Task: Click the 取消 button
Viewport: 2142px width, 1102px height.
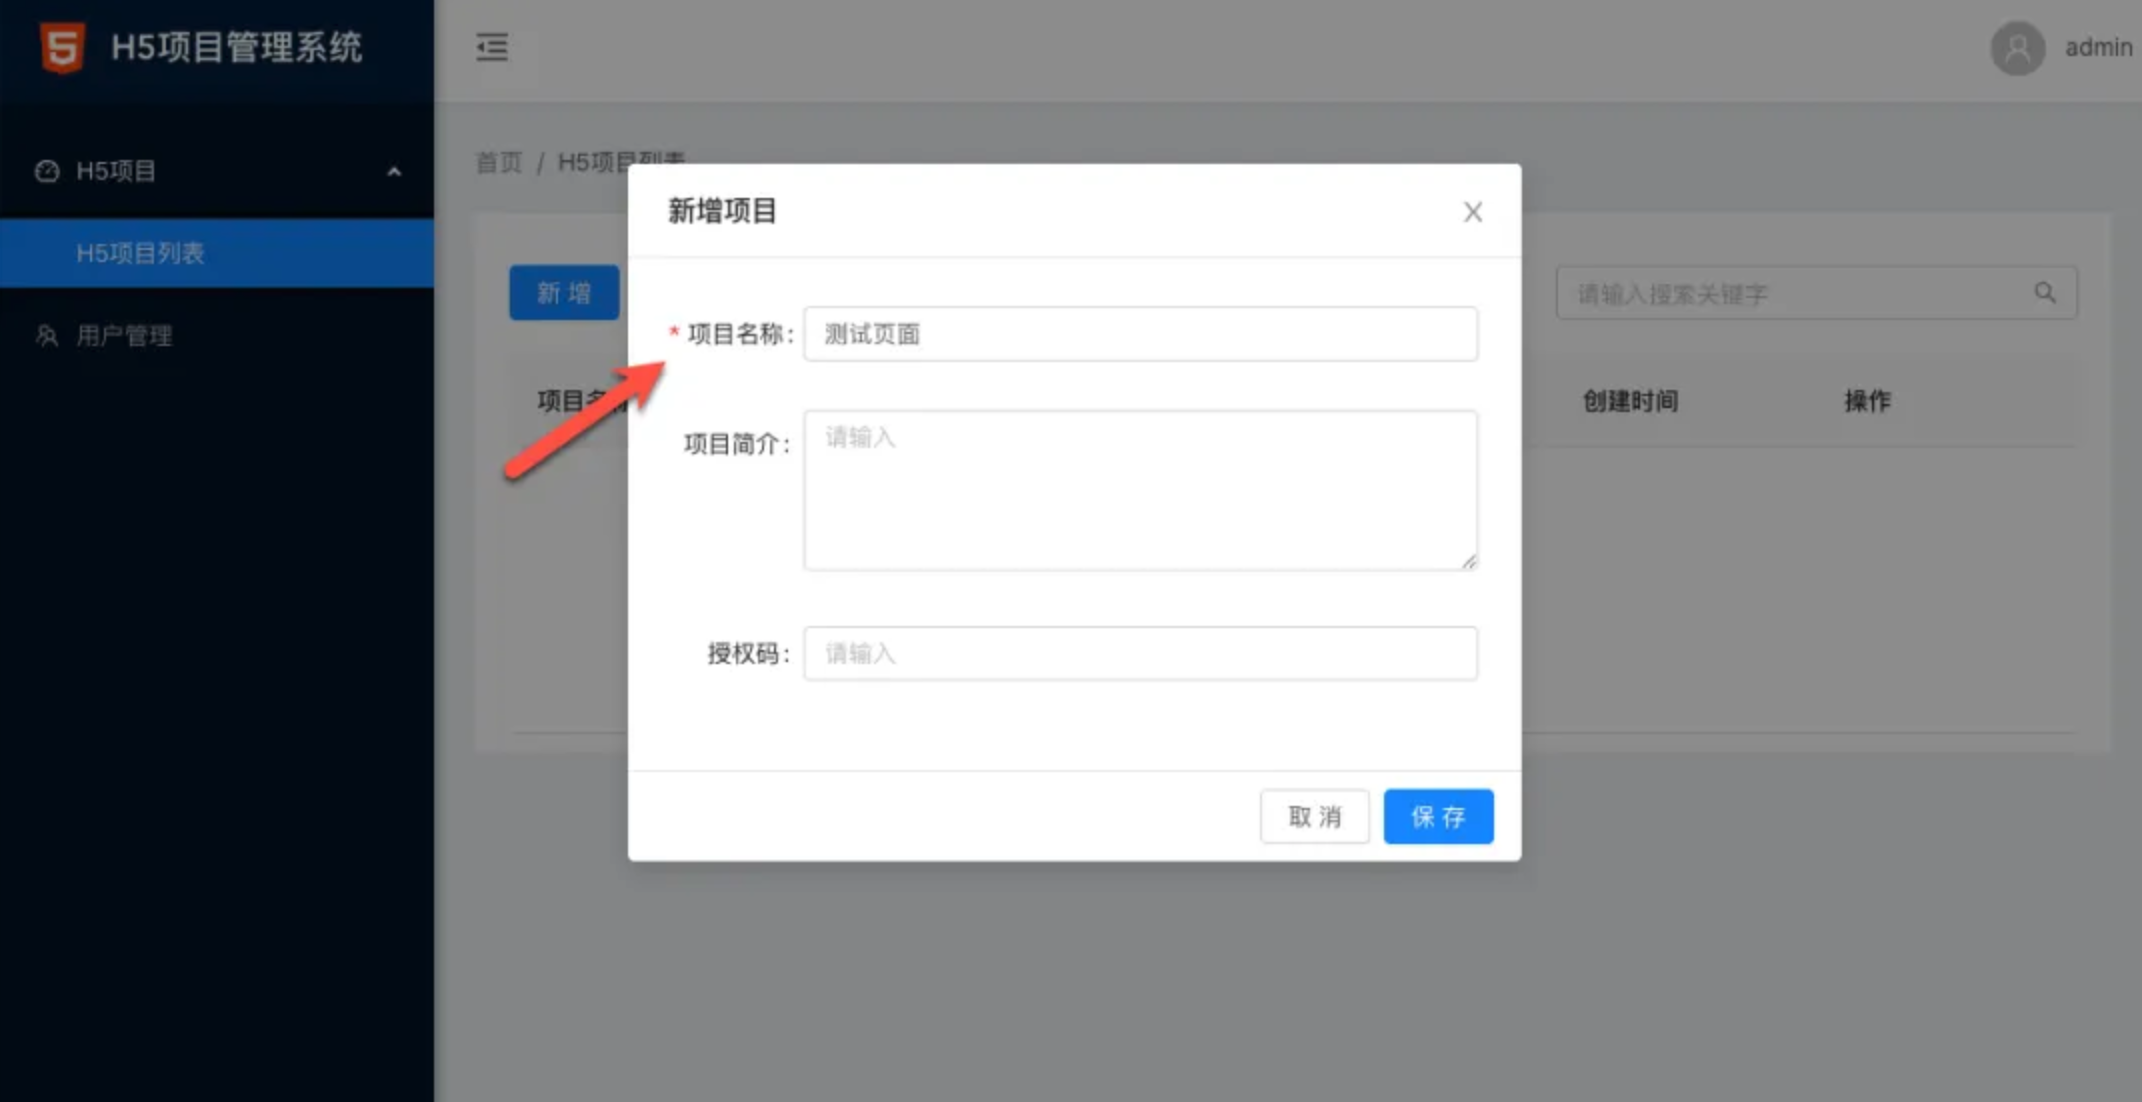Action: (1314, 817)
